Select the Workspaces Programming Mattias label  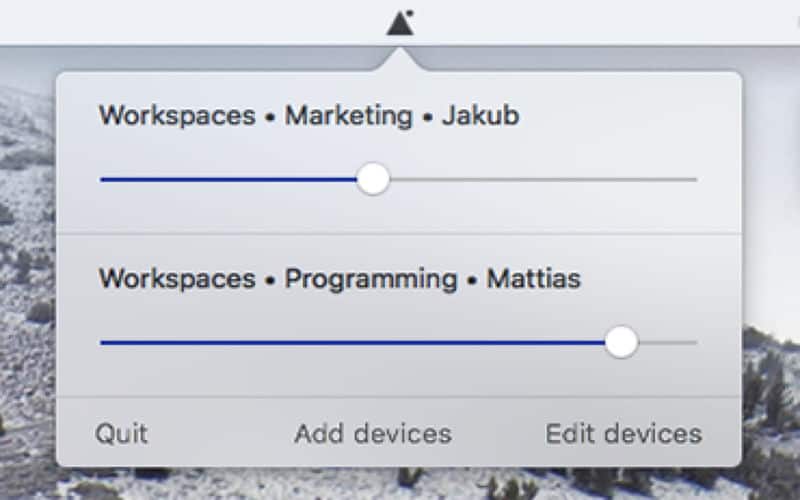(339, 277)
